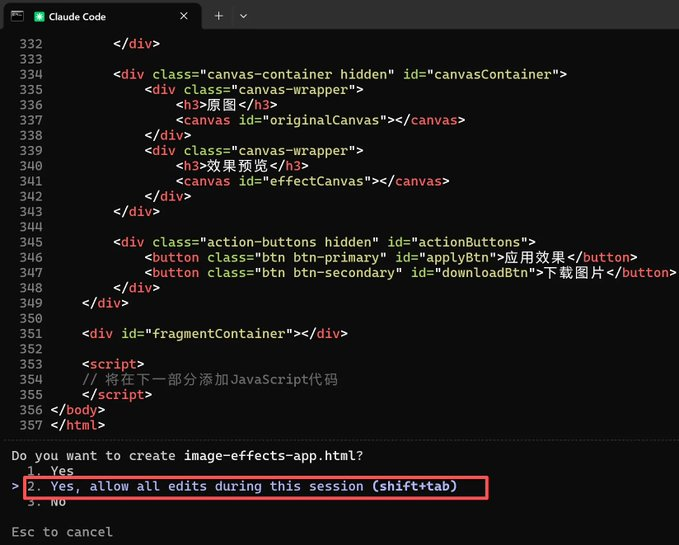Click line number 334 in the gutter
This screenshot has width=679, height=545.
pos(31,75)
